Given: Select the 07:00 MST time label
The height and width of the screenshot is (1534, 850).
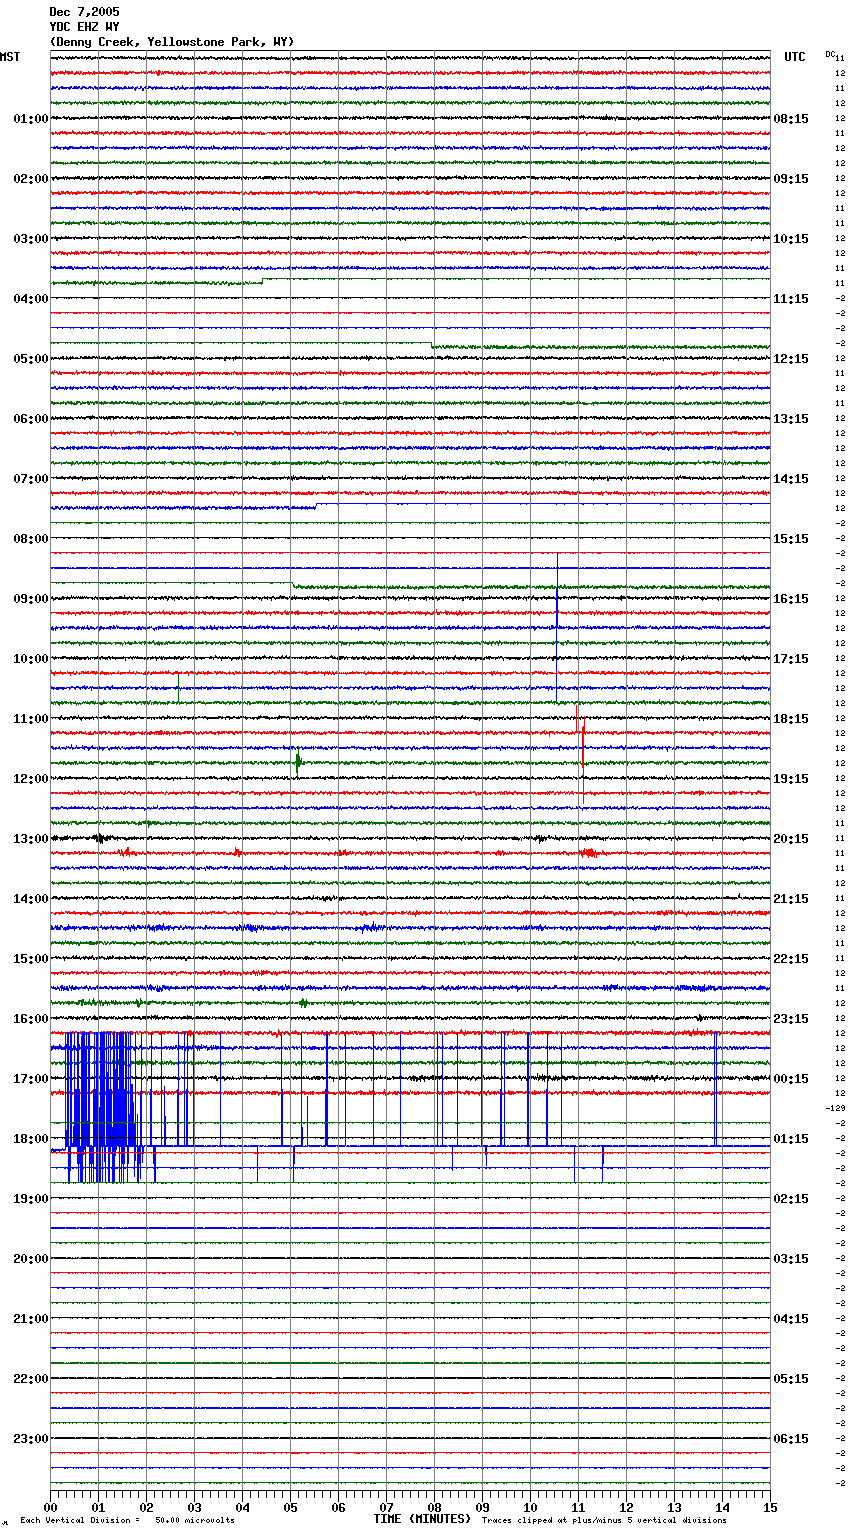Looking at the screenshot, I should [x=31, y=479].
